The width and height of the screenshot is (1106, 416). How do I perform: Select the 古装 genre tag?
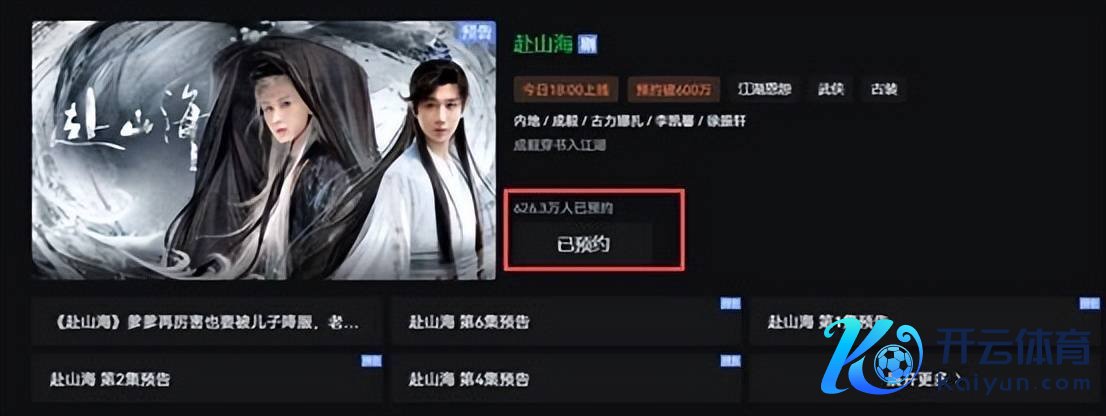point(884,90)
